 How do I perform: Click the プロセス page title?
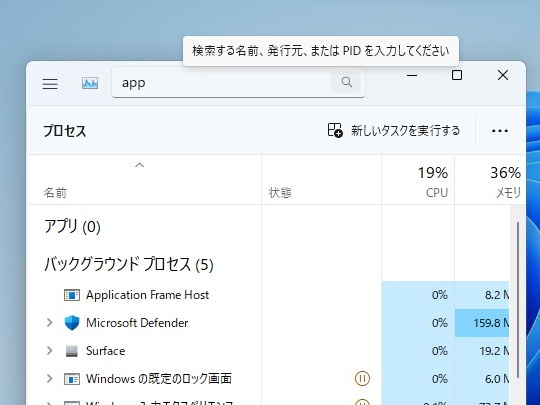coord(65,131)
